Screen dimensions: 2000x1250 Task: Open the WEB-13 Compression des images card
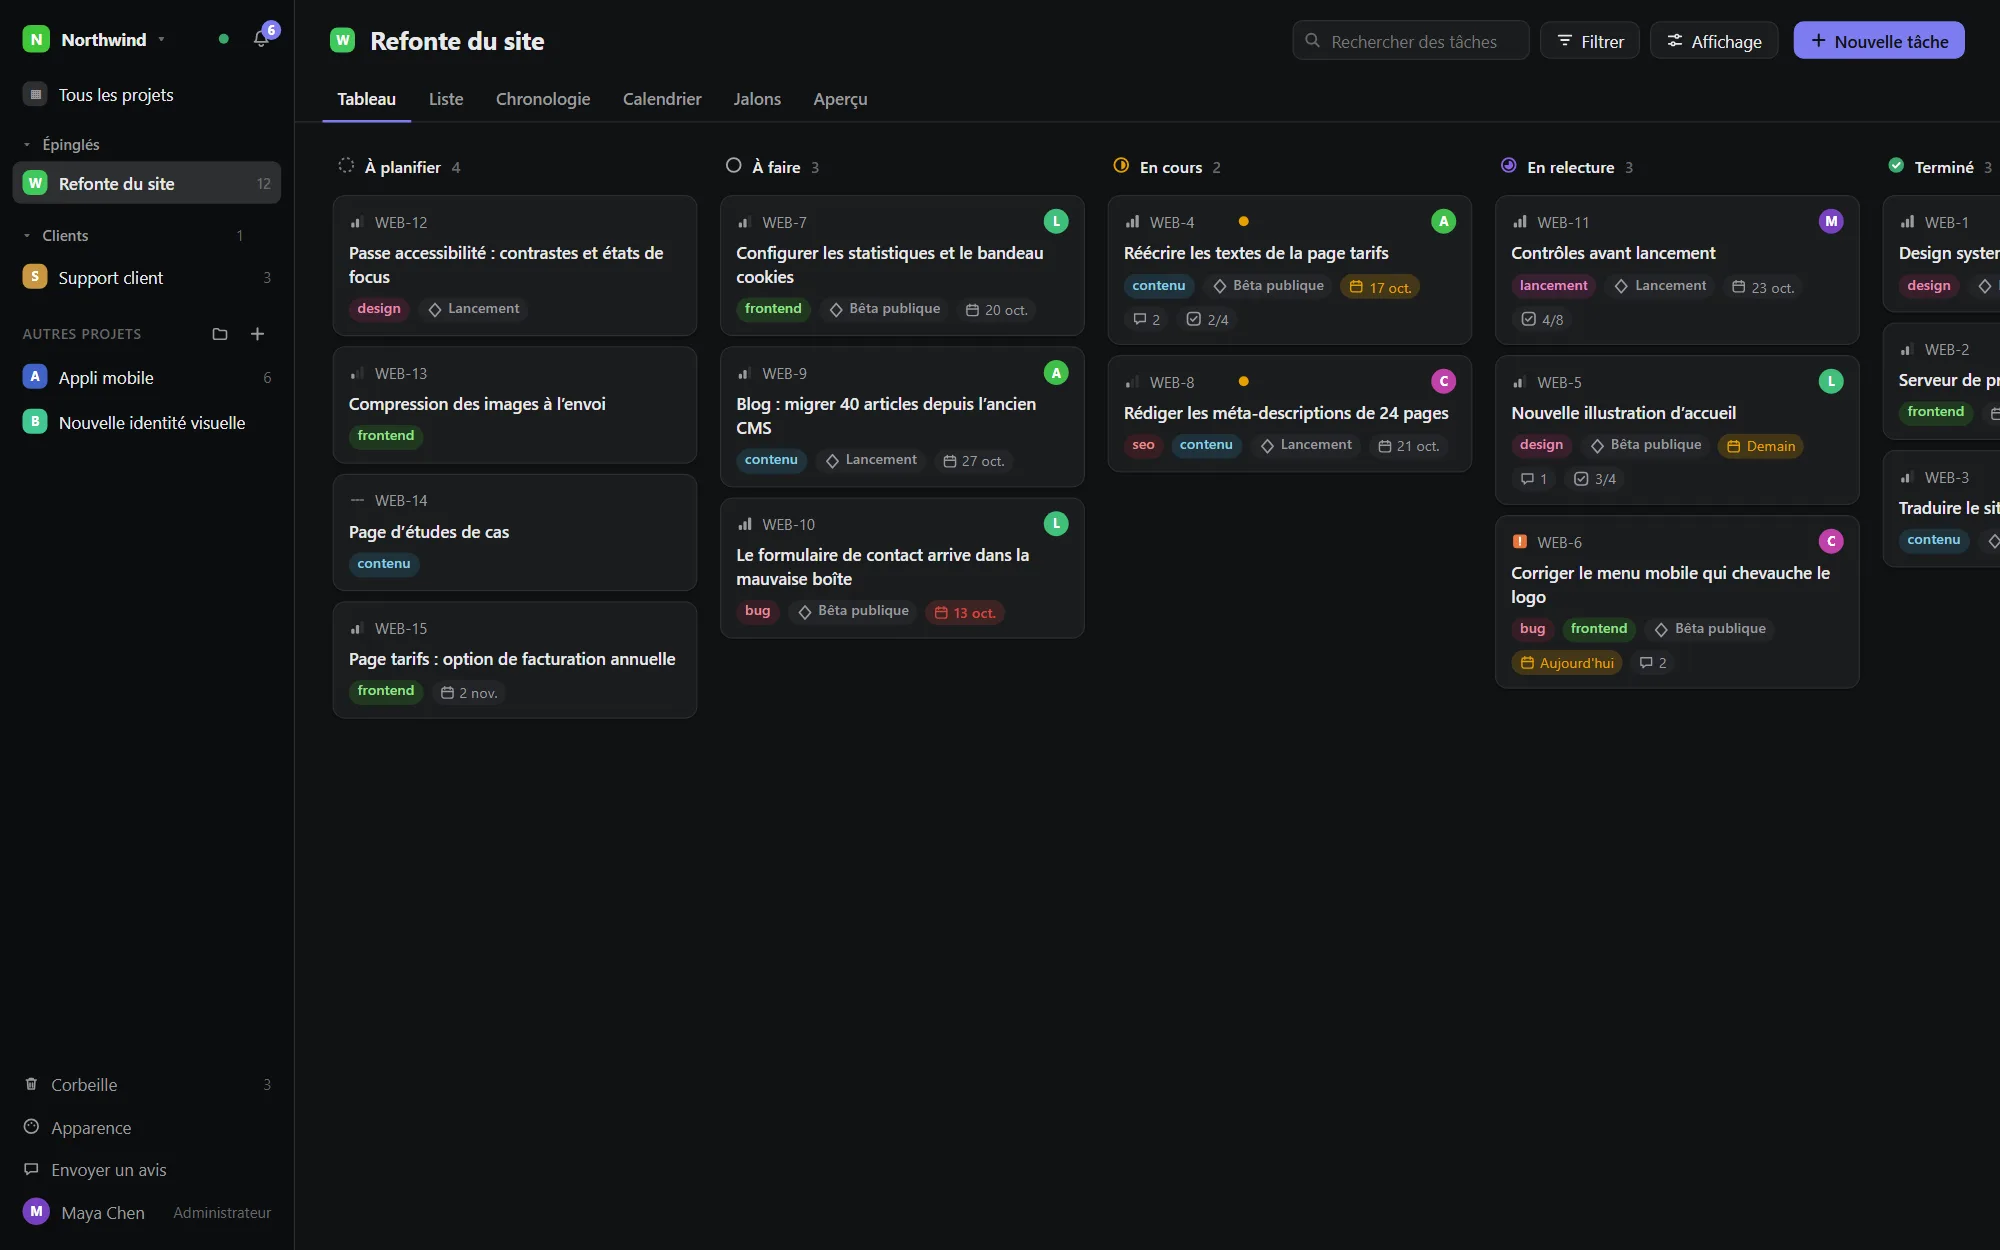tap(515, 405)
